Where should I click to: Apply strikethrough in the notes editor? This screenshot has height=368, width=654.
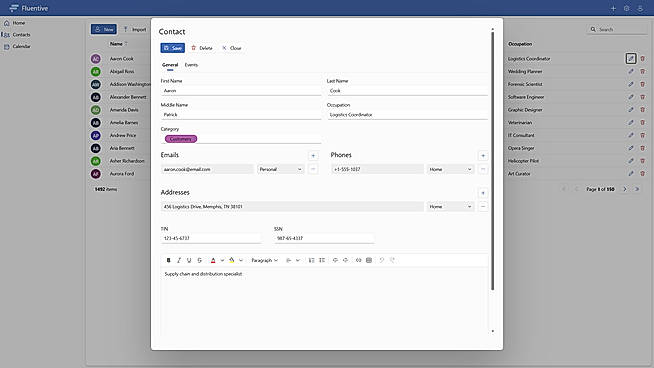[199, 260]
